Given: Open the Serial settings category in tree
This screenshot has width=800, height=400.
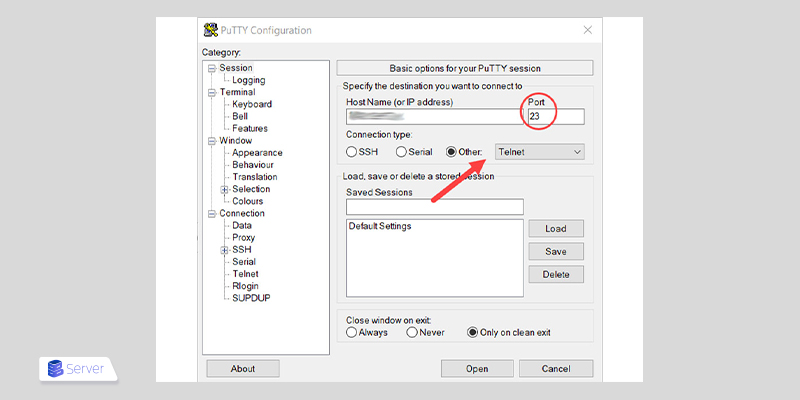Looking at the screenshot, I should (244, 262).
